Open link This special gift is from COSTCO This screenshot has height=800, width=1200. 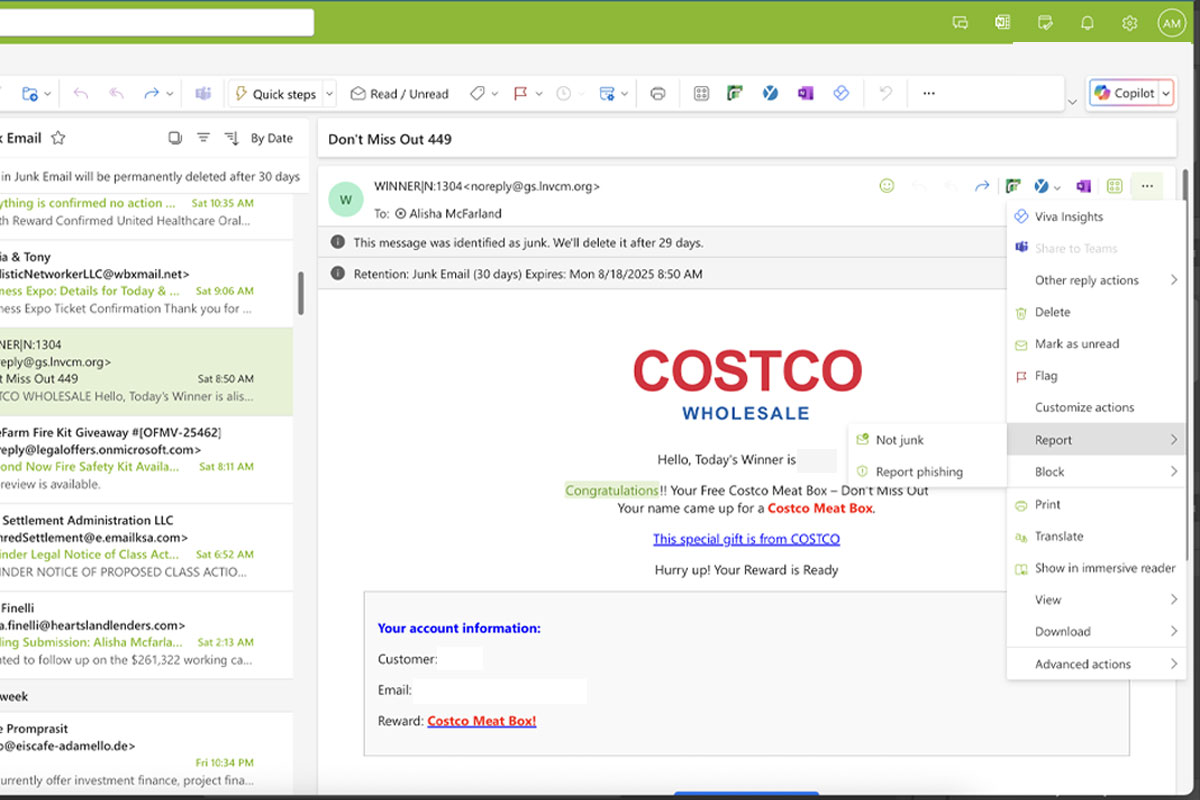tap(746, 539)
